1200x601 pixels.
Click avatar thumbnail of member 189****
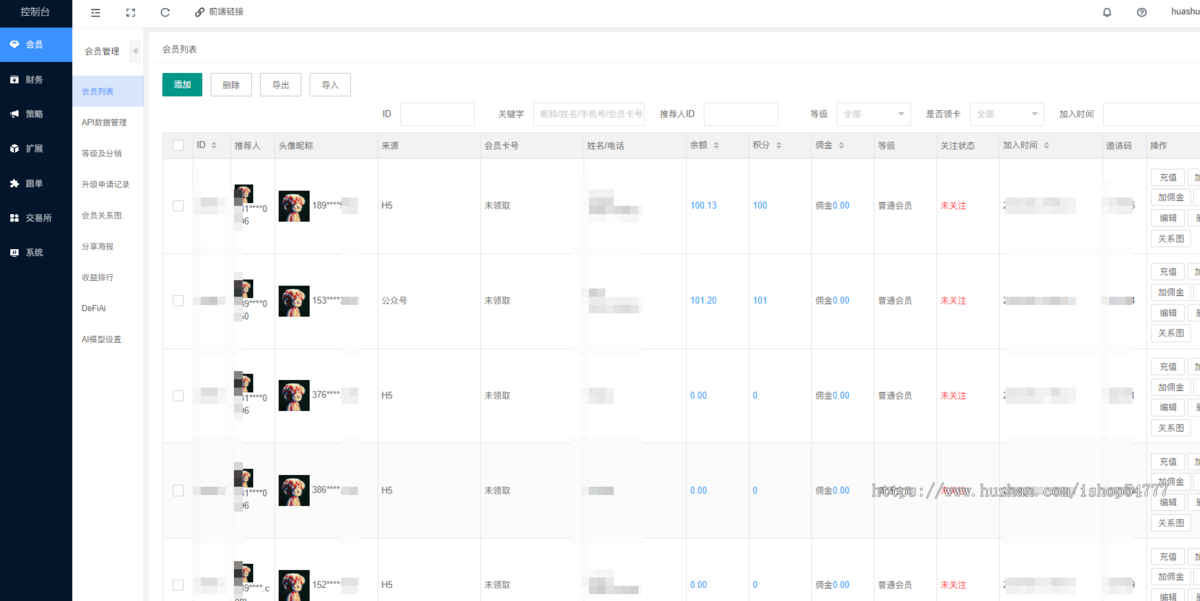coord(294,206)
